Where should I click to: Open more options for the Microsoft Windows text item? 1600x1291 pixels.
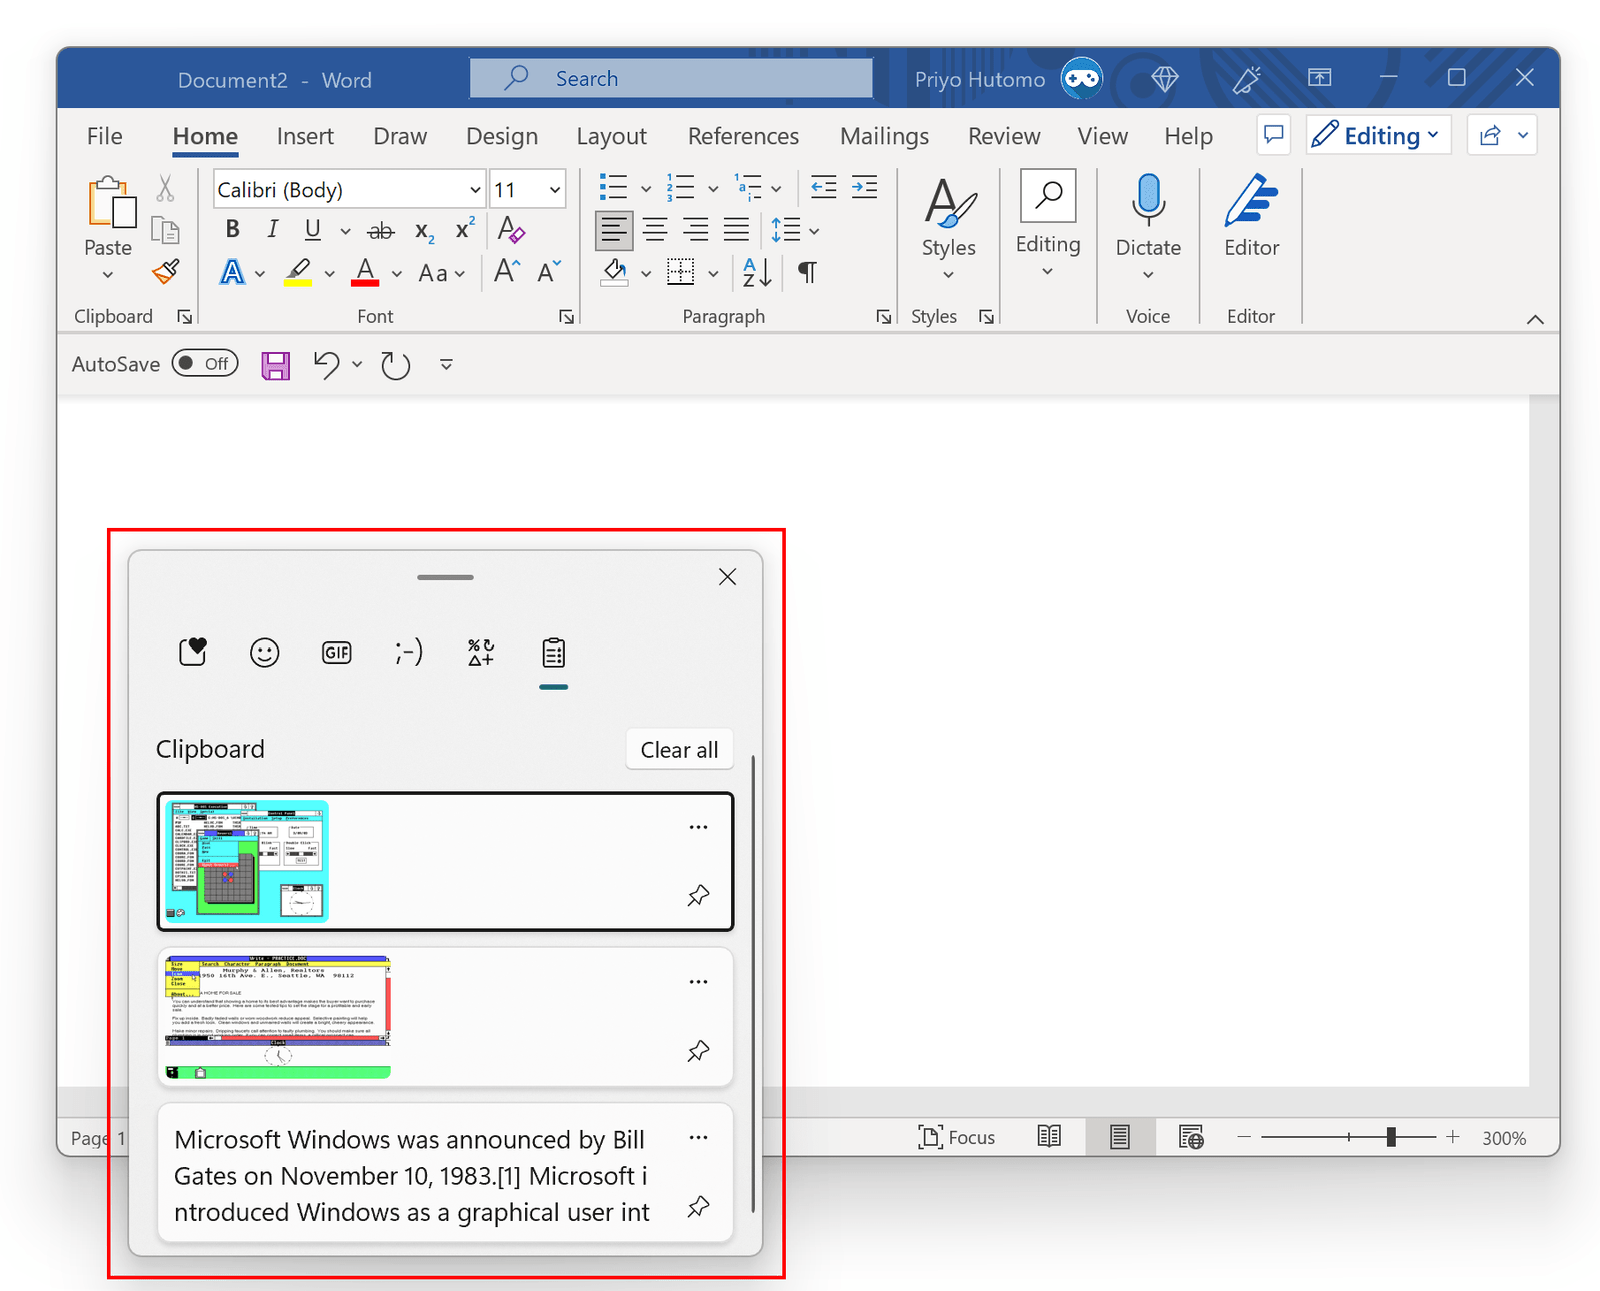coord(698,1138)
